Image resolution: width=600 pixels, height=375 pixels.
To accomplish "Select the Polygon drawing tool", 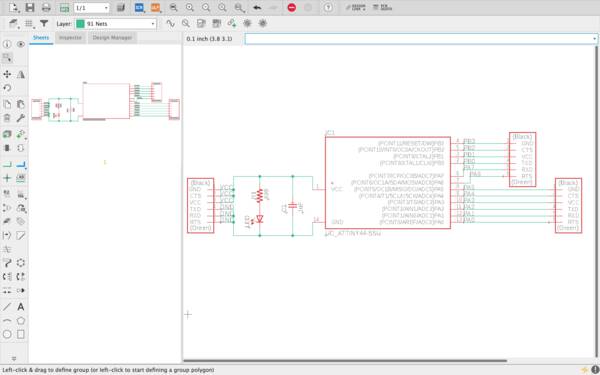I will click(21, 320).
